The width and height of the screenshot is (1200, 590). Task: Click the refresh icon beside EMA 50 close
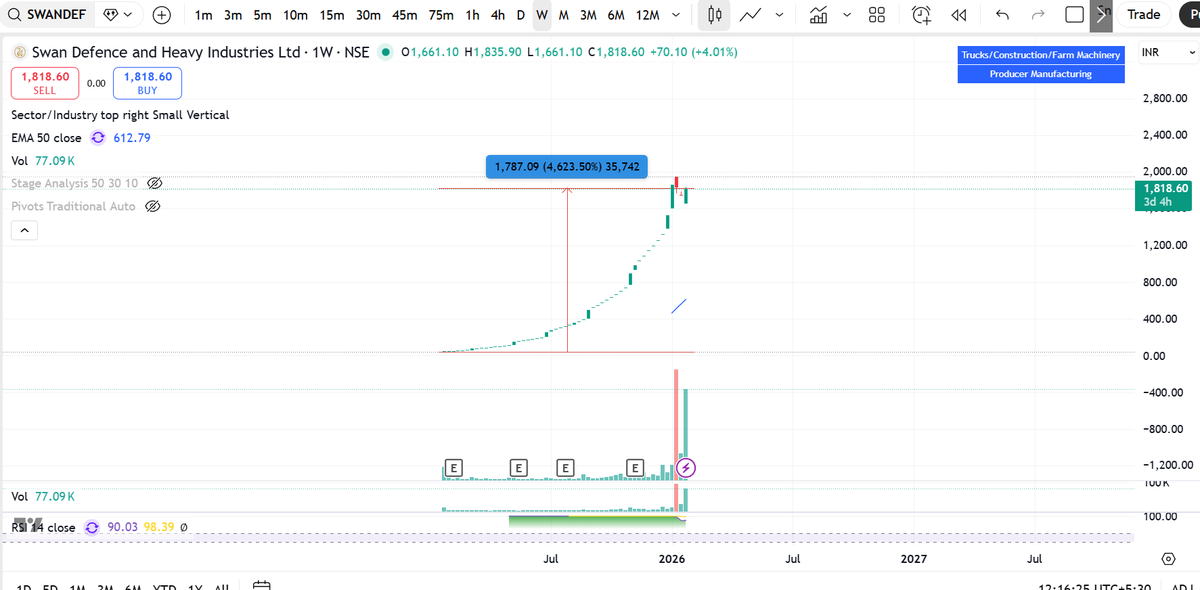(98, 138)
